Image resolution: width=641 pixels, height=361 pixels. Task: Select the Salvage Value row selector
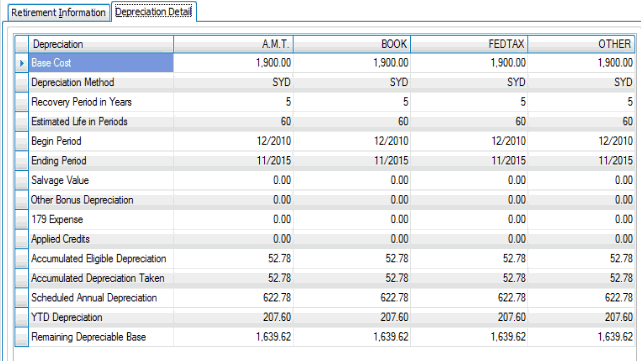tap(22, 180)
